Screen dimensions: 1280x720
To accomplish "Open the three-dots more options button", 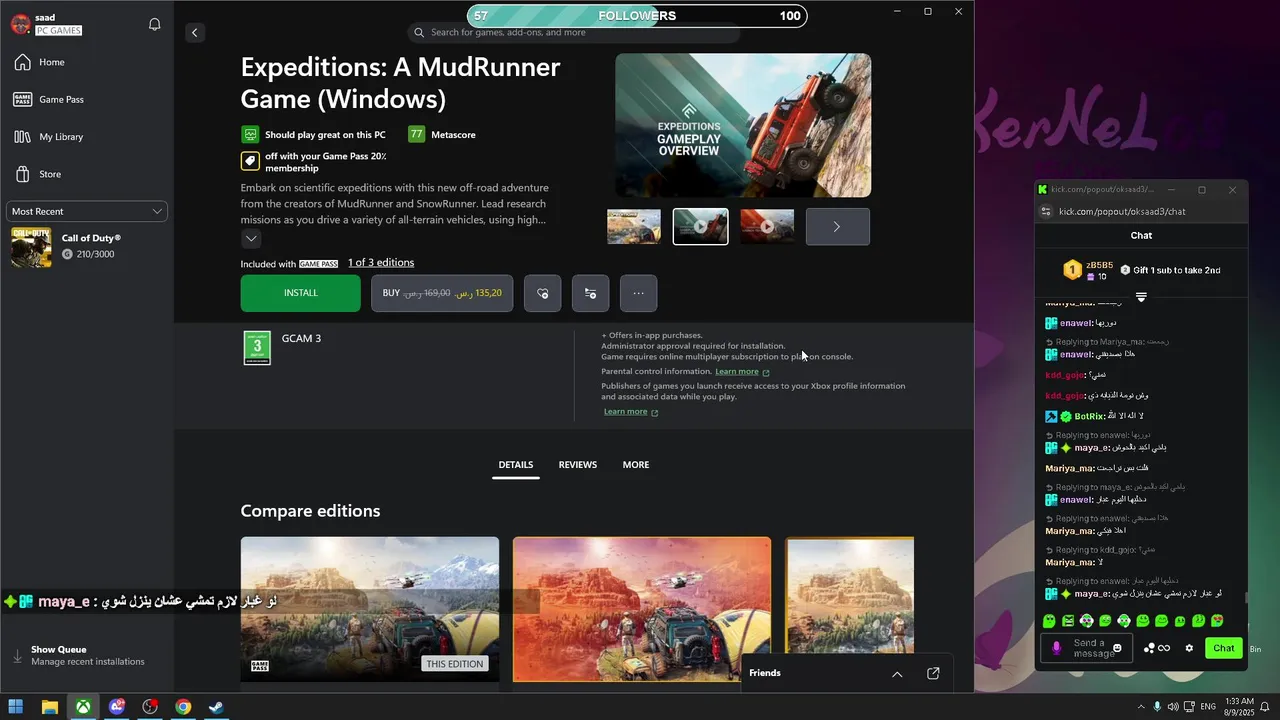I will tap(638, 293).
